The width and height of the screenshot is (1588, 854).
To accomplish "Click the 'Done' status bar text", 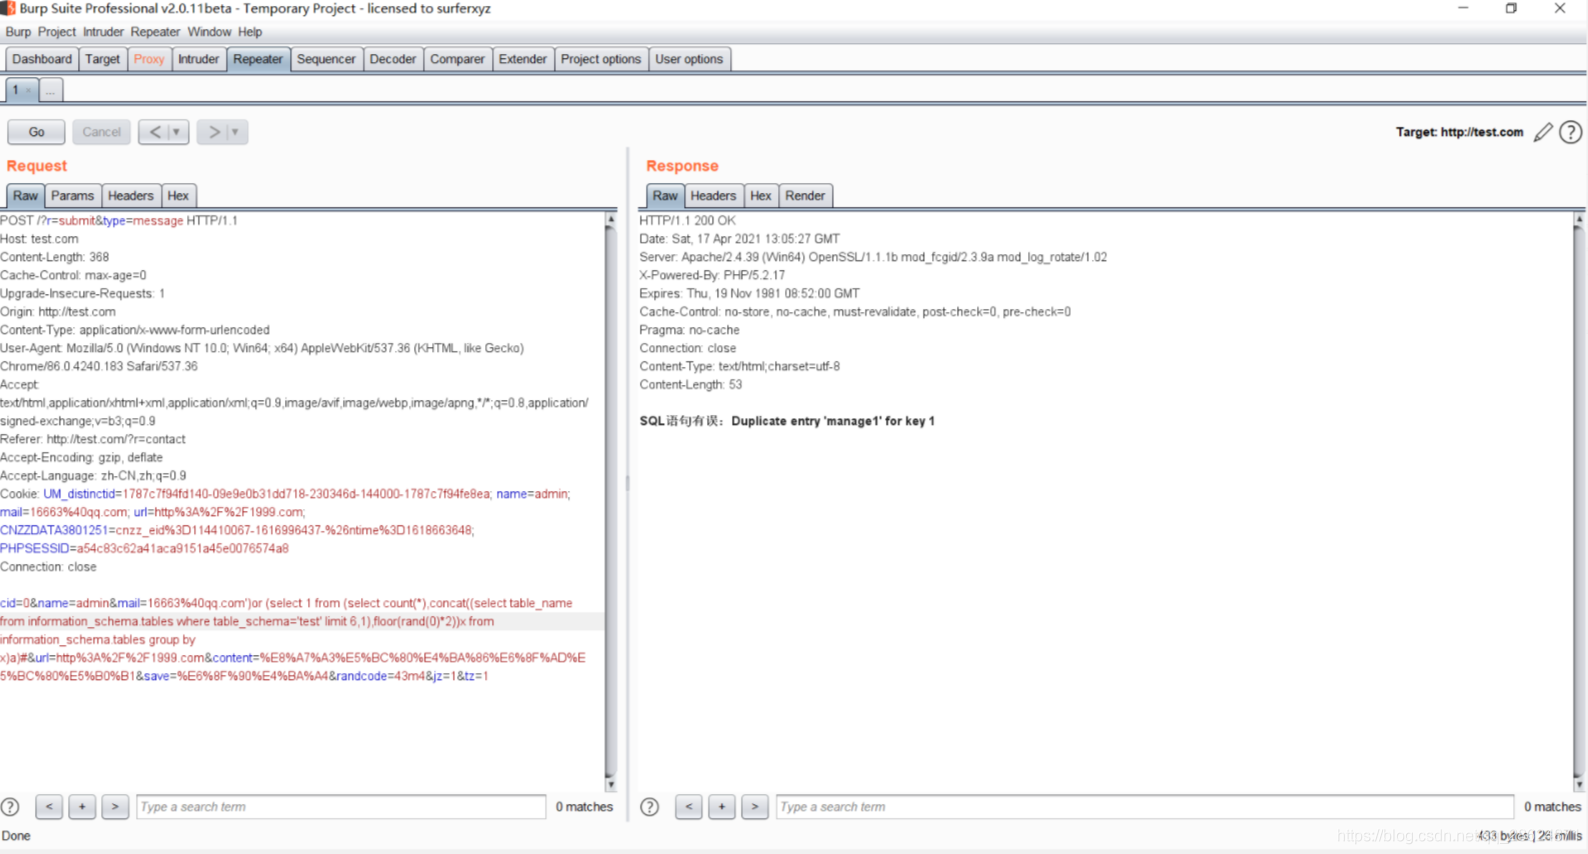I will (16, 836).
